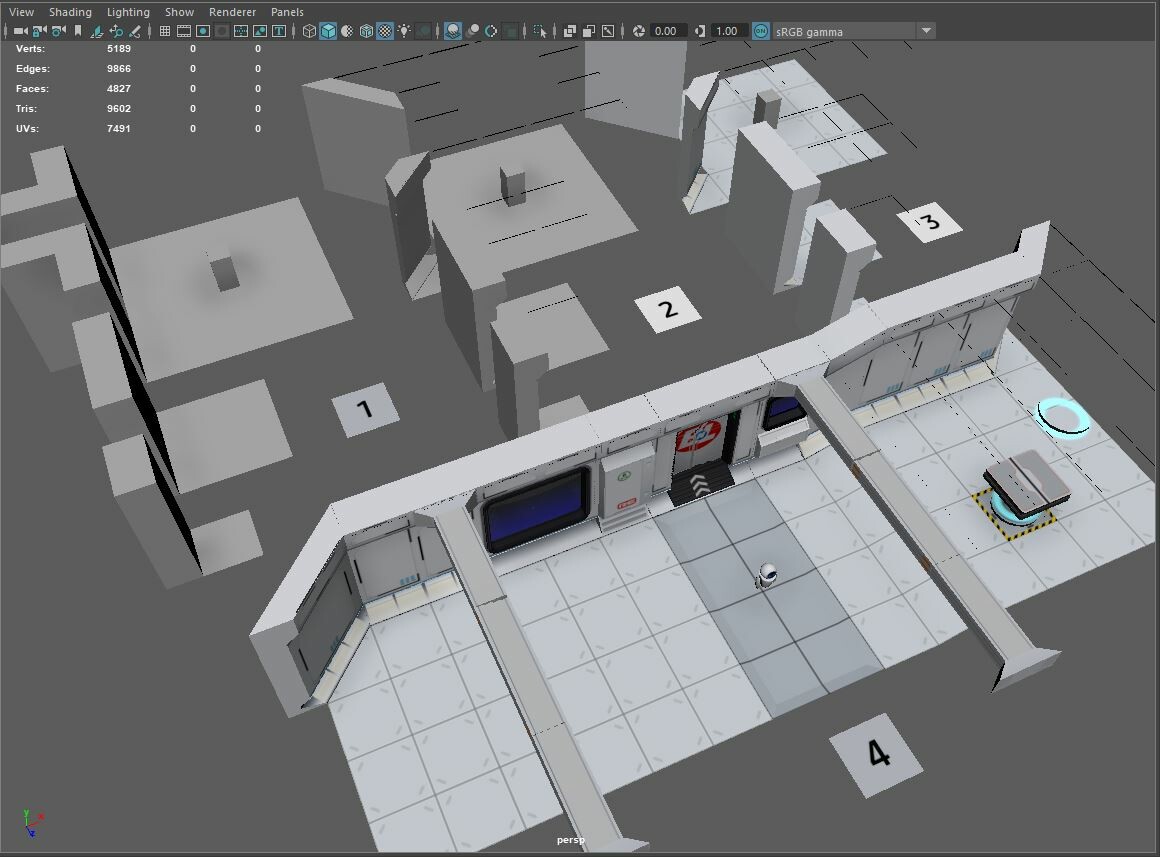Open the Panels menu
1160x857 pixels.
click(x=287, y=11)
